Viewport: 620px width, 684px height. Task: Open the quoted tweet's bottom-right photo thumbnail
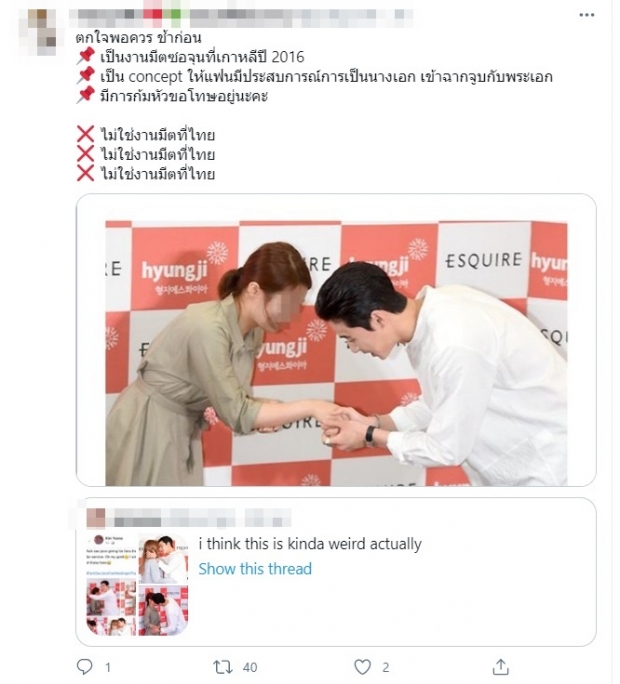pos(164,610)
